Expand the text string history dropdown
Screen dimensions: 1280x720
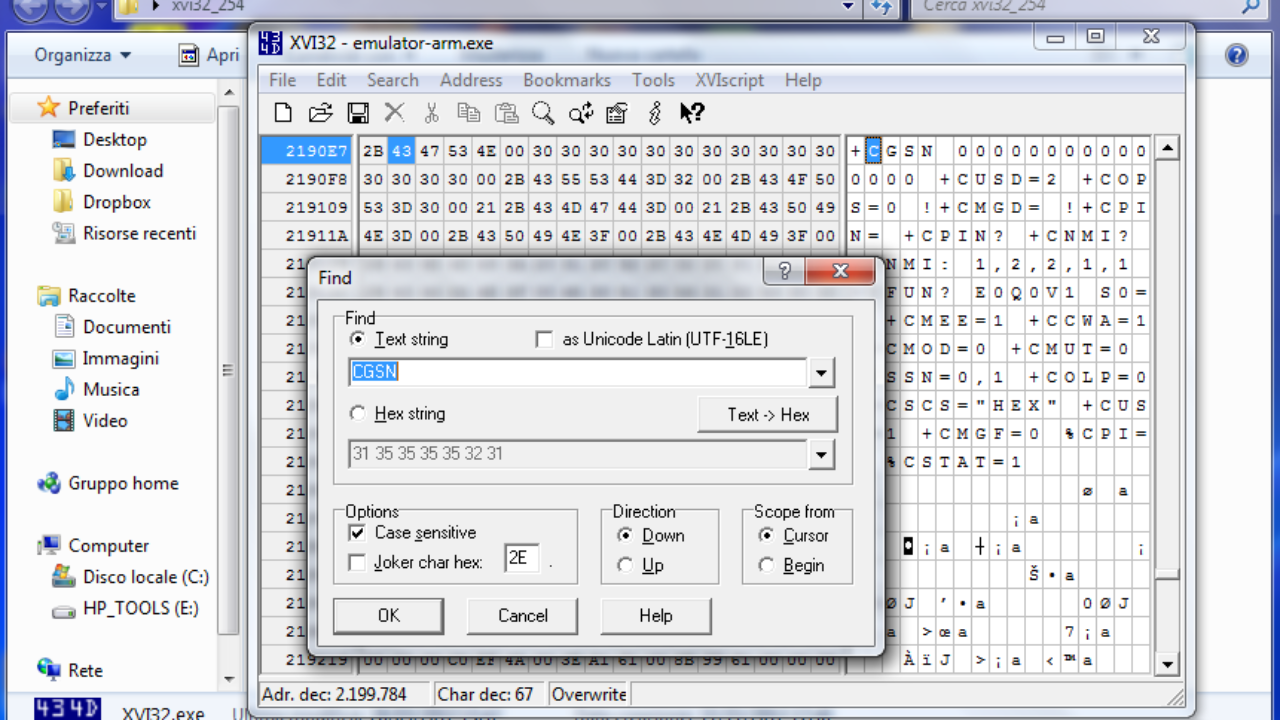click(821, 374)
